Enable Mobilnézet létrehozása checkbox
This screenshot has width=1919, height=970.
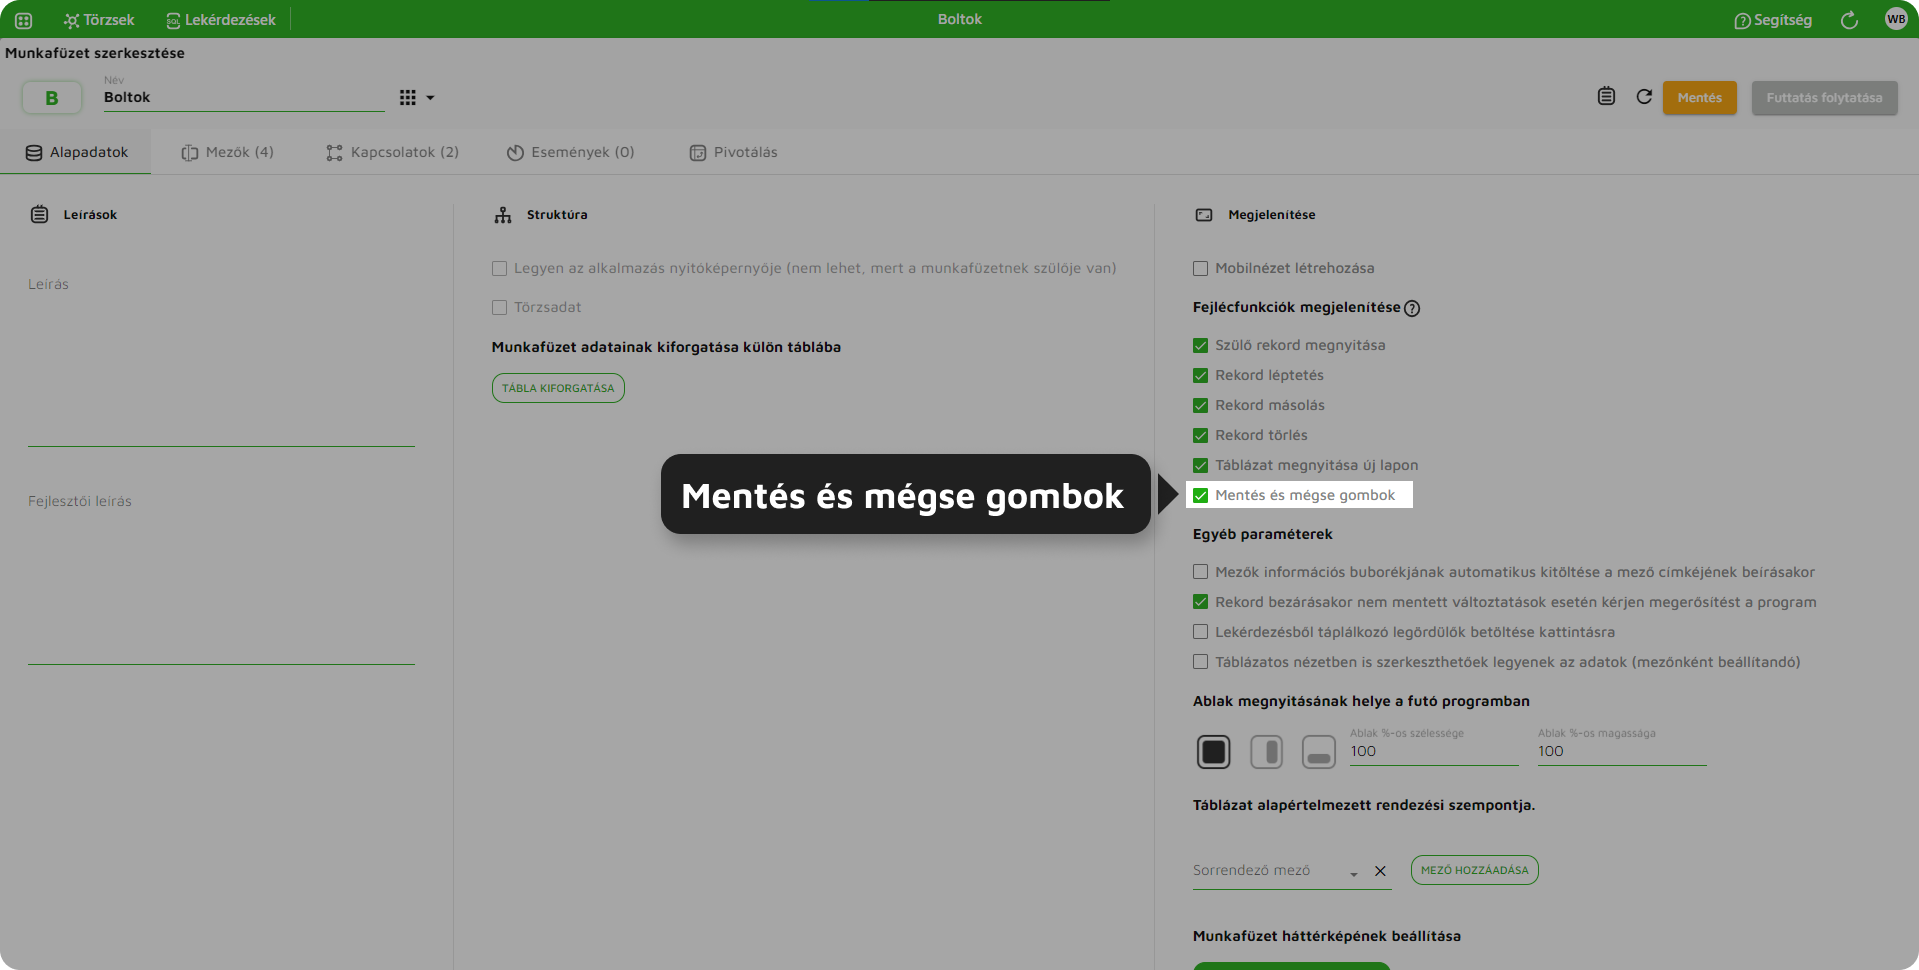[1200, 268]
